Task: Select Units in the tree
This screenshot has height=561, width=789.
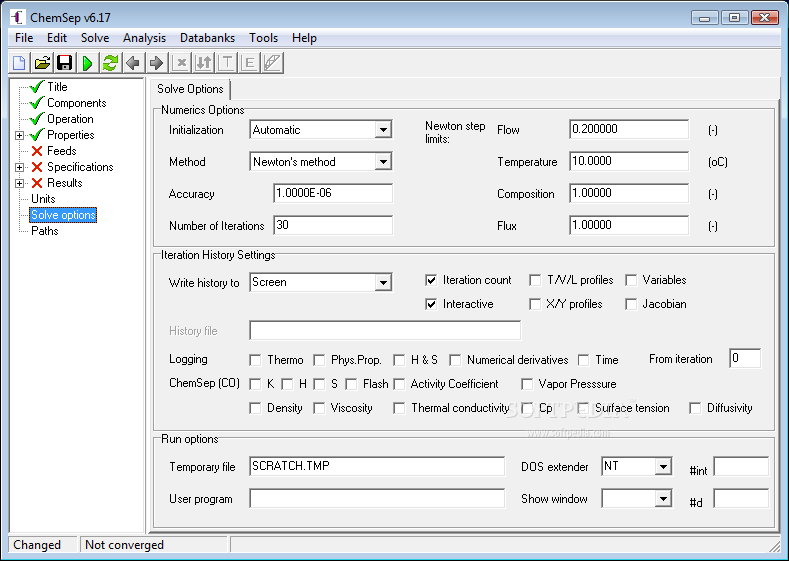Action: coord(43,199)
